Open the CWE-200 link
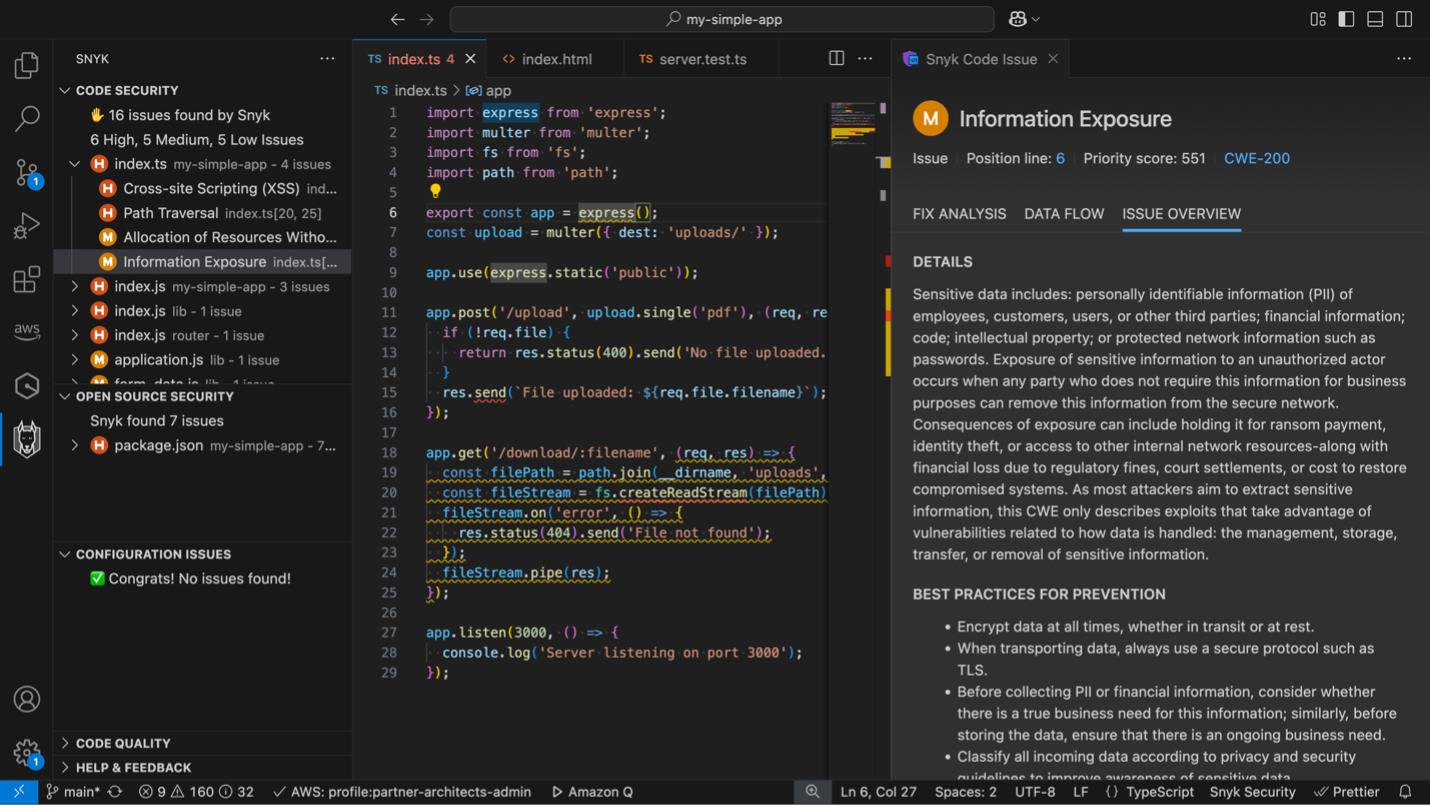1430x809 pixels. (x=1257, y=158)
